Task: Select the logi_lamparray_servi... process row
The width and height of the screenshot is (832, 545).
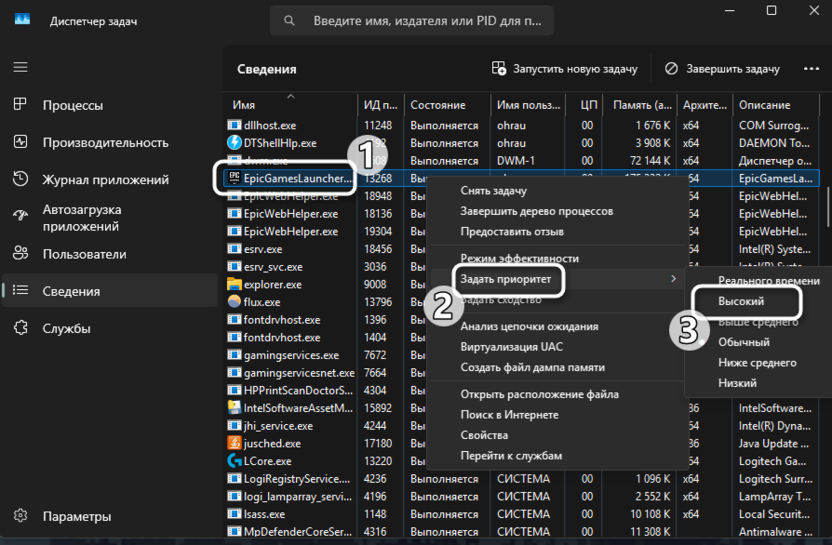Action: 523,496
